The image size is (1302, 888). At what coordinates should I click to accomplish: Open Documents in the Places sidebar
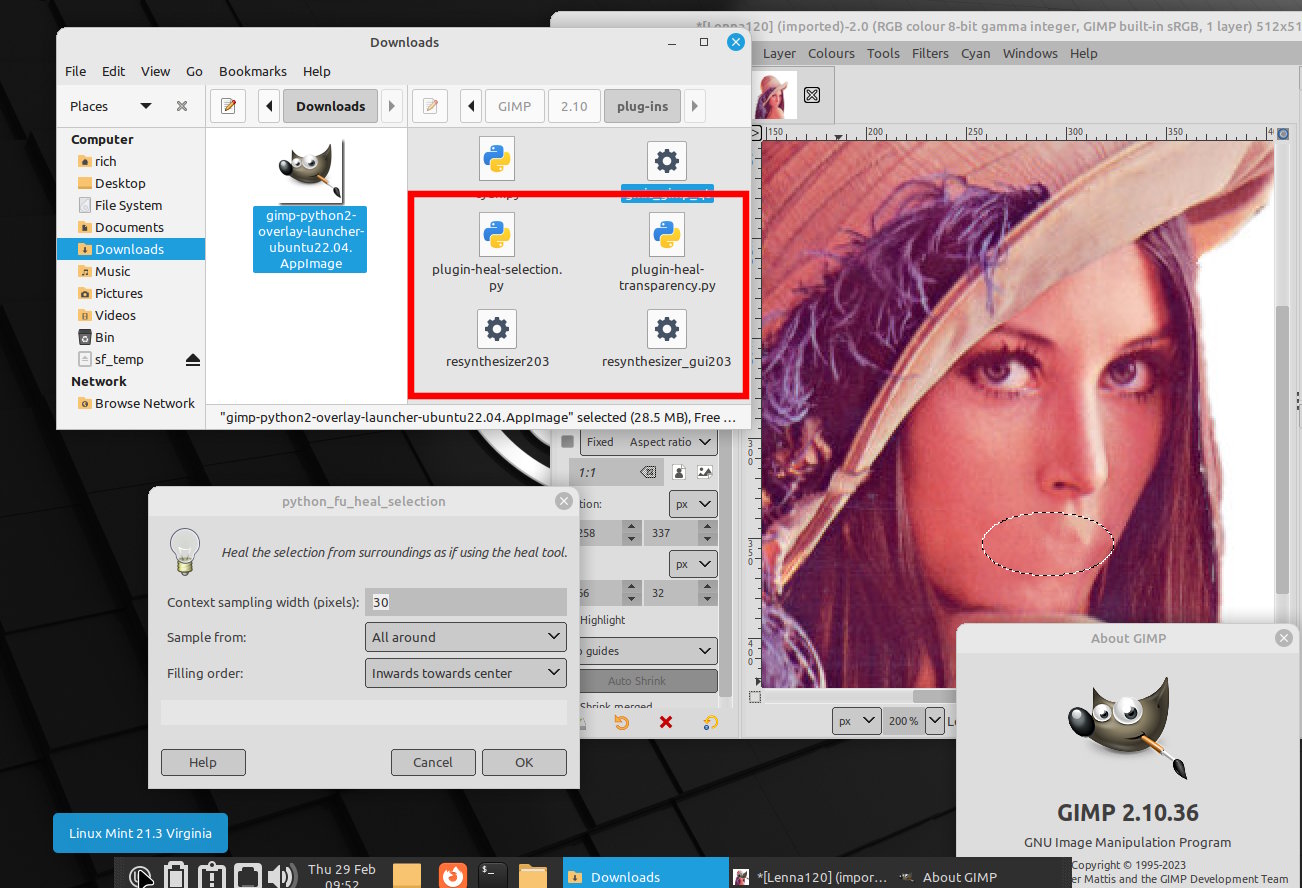point(129,227)
